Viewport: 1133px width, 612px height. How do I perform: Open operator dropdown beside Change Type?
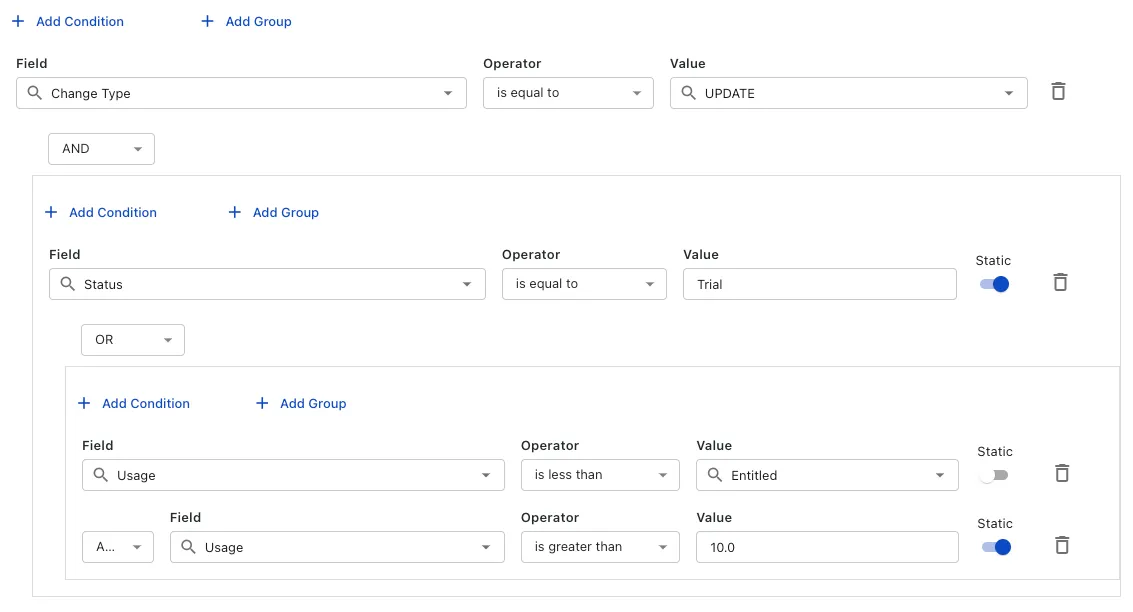click(x=568, y=93)
